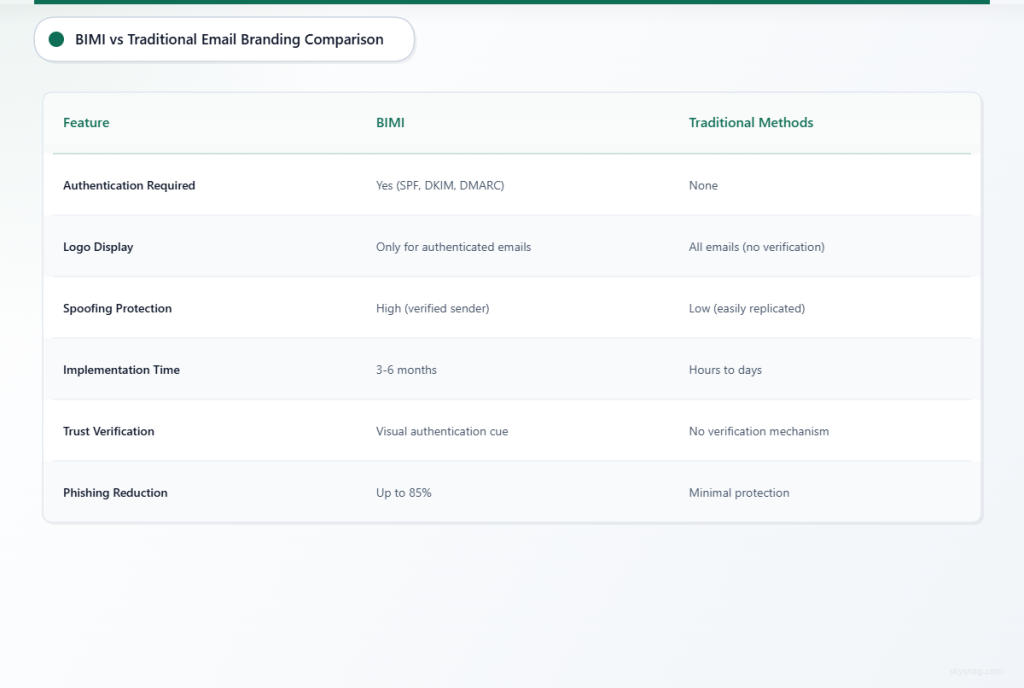Click the Yes (SPF, DKIM, DMARC) cell
Image resolution: width=1024 pixels, height=688 pixels.
click(x=440, y=185)
